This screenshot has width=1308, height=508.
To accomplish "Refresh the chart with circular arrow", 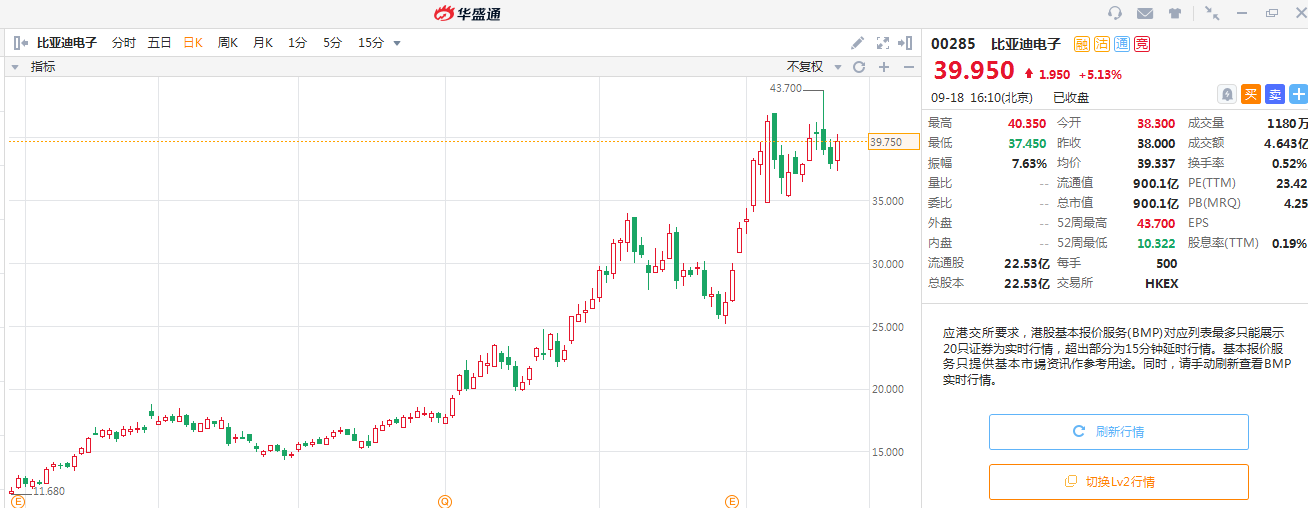I will 858,67.
